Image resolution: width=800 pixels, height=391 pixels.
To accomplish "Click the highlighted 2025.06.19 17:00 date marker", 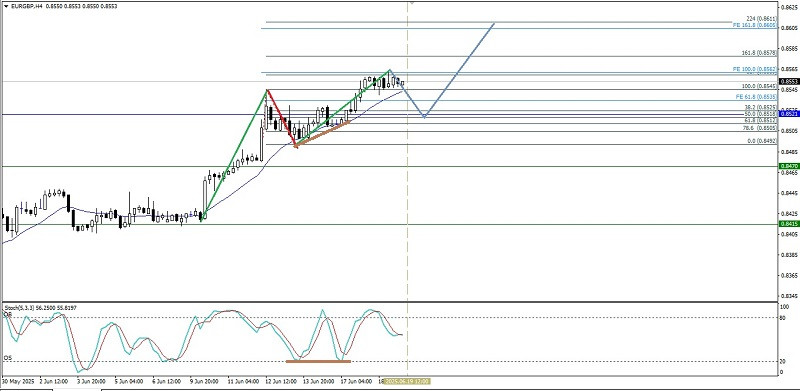I will click(408, 381).
